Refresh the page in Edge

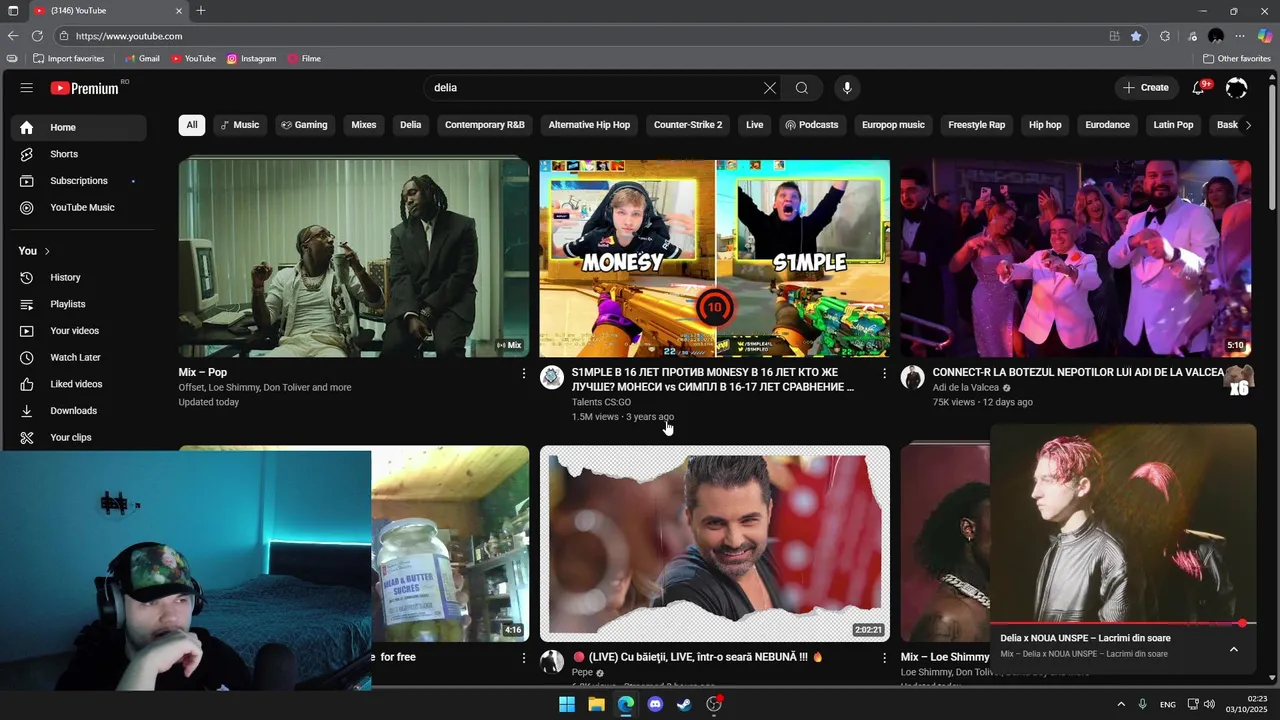pos(37,36)
